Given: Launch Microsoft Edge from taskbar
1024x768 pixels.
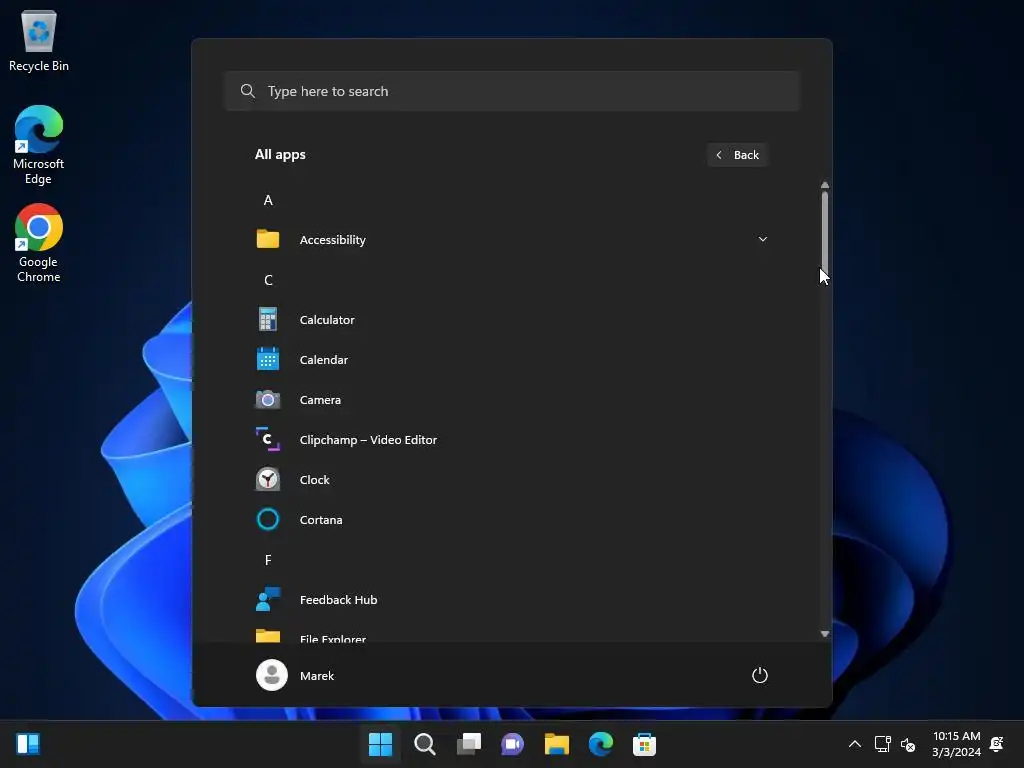Looking at the screenshot, I should [x=601, y=743].
